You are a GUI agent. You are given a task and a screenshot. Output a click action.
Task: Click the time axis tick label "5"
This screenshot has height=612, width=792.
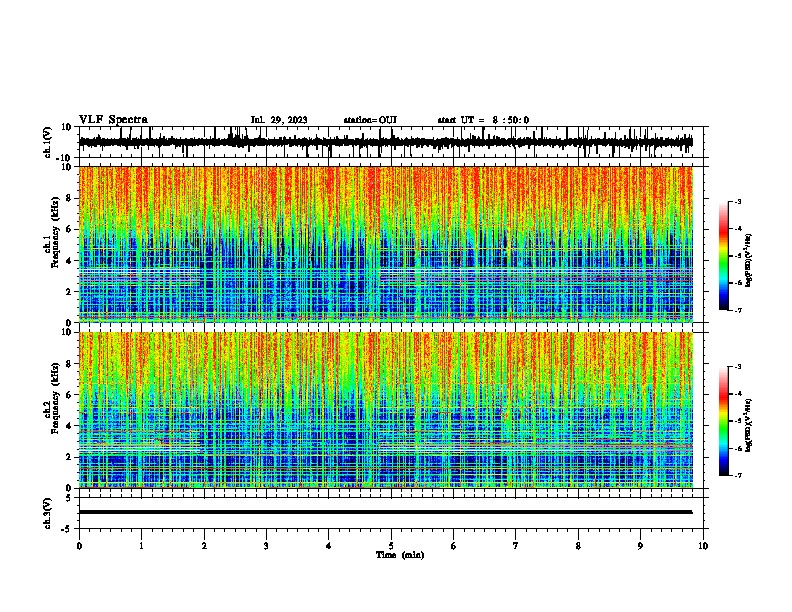pos(391,546)
